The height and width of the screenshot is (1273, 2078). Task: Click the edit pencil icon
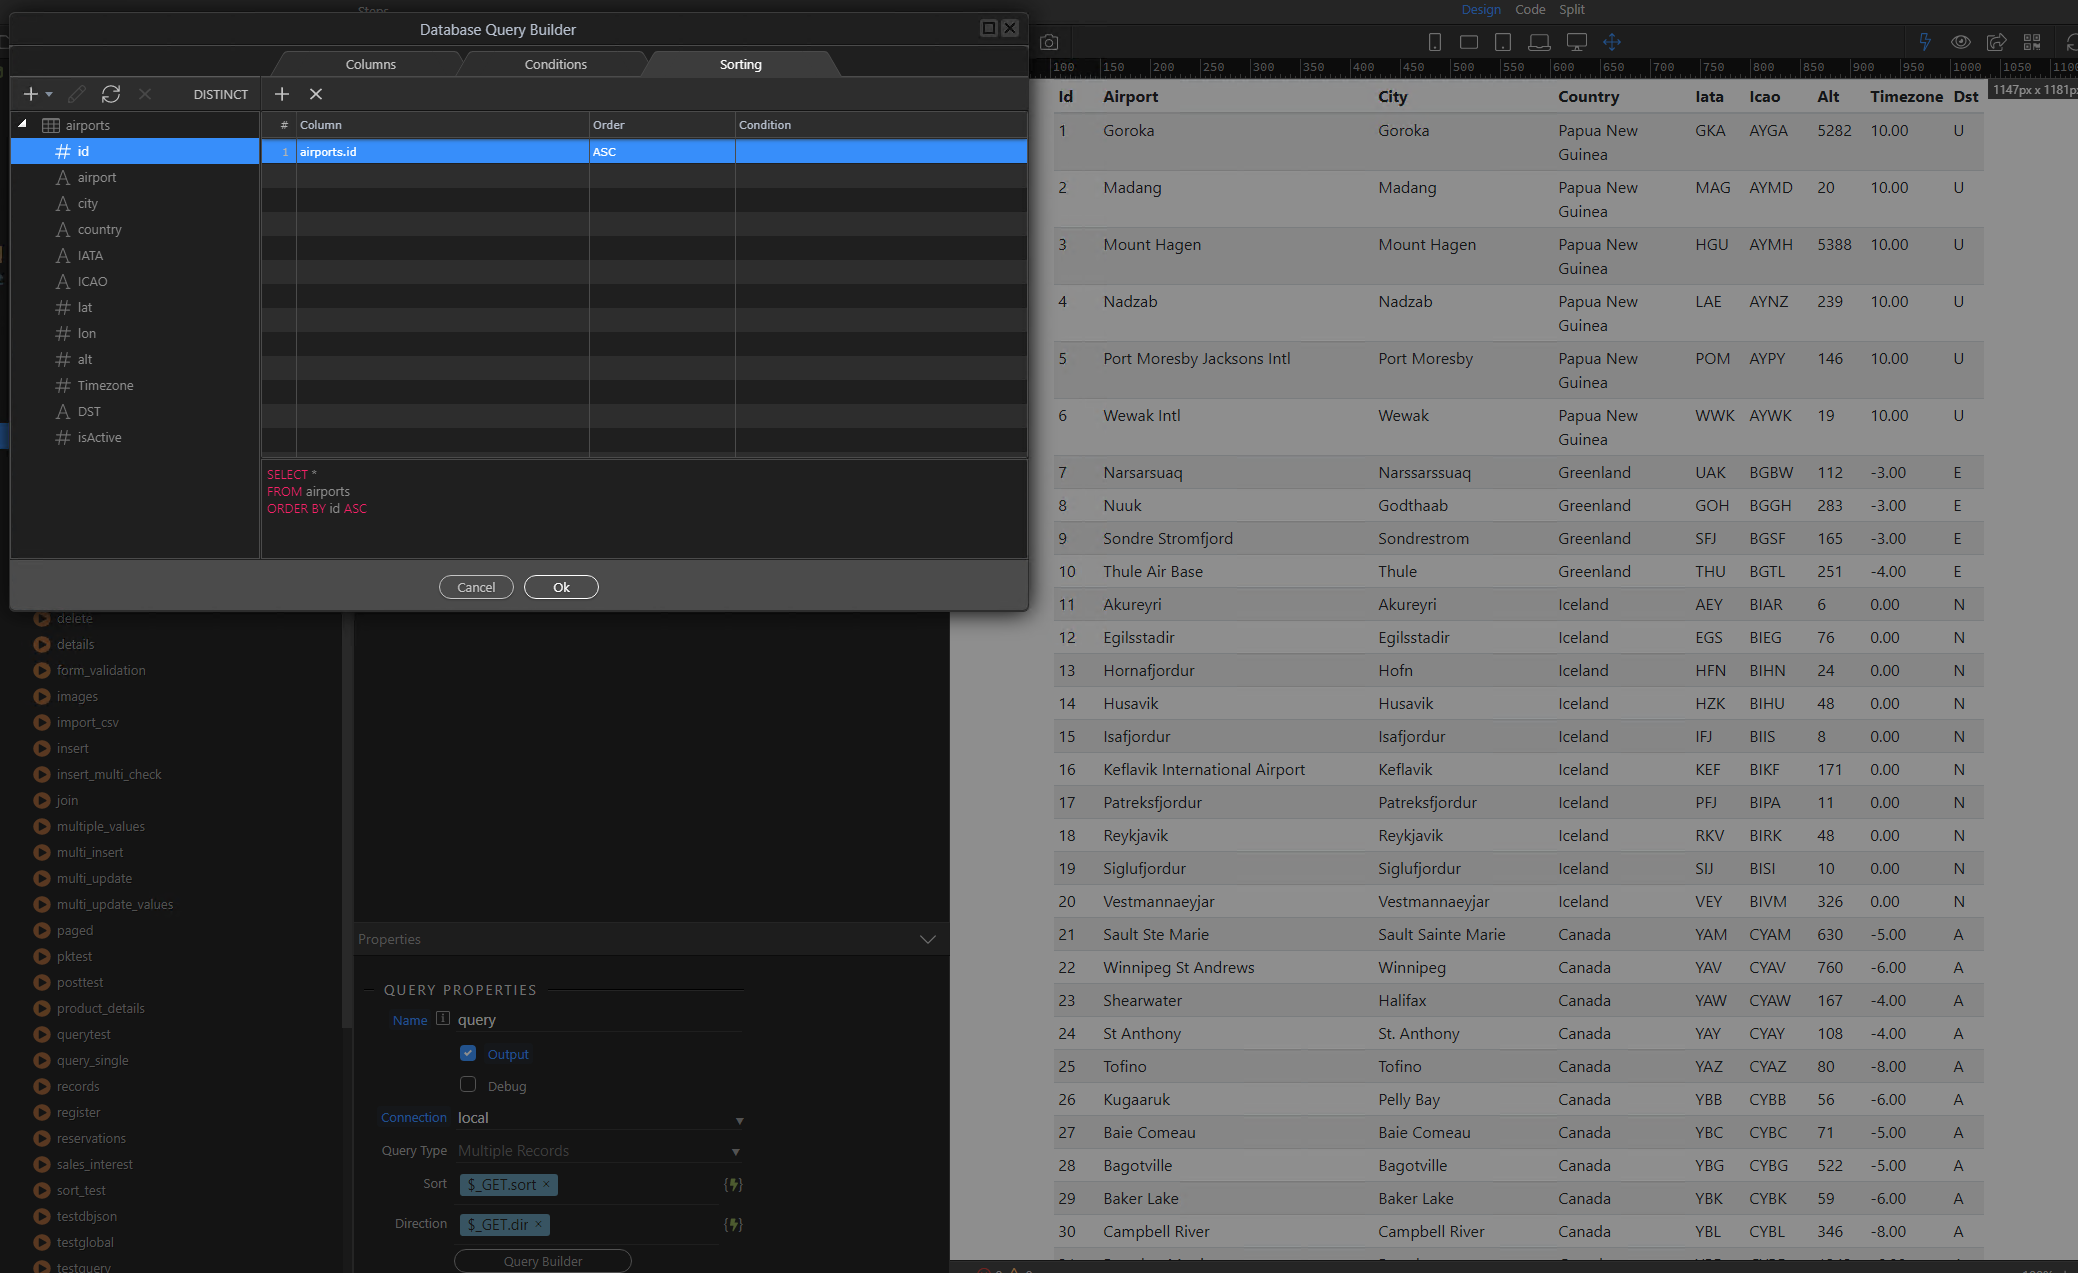[77, 94]
